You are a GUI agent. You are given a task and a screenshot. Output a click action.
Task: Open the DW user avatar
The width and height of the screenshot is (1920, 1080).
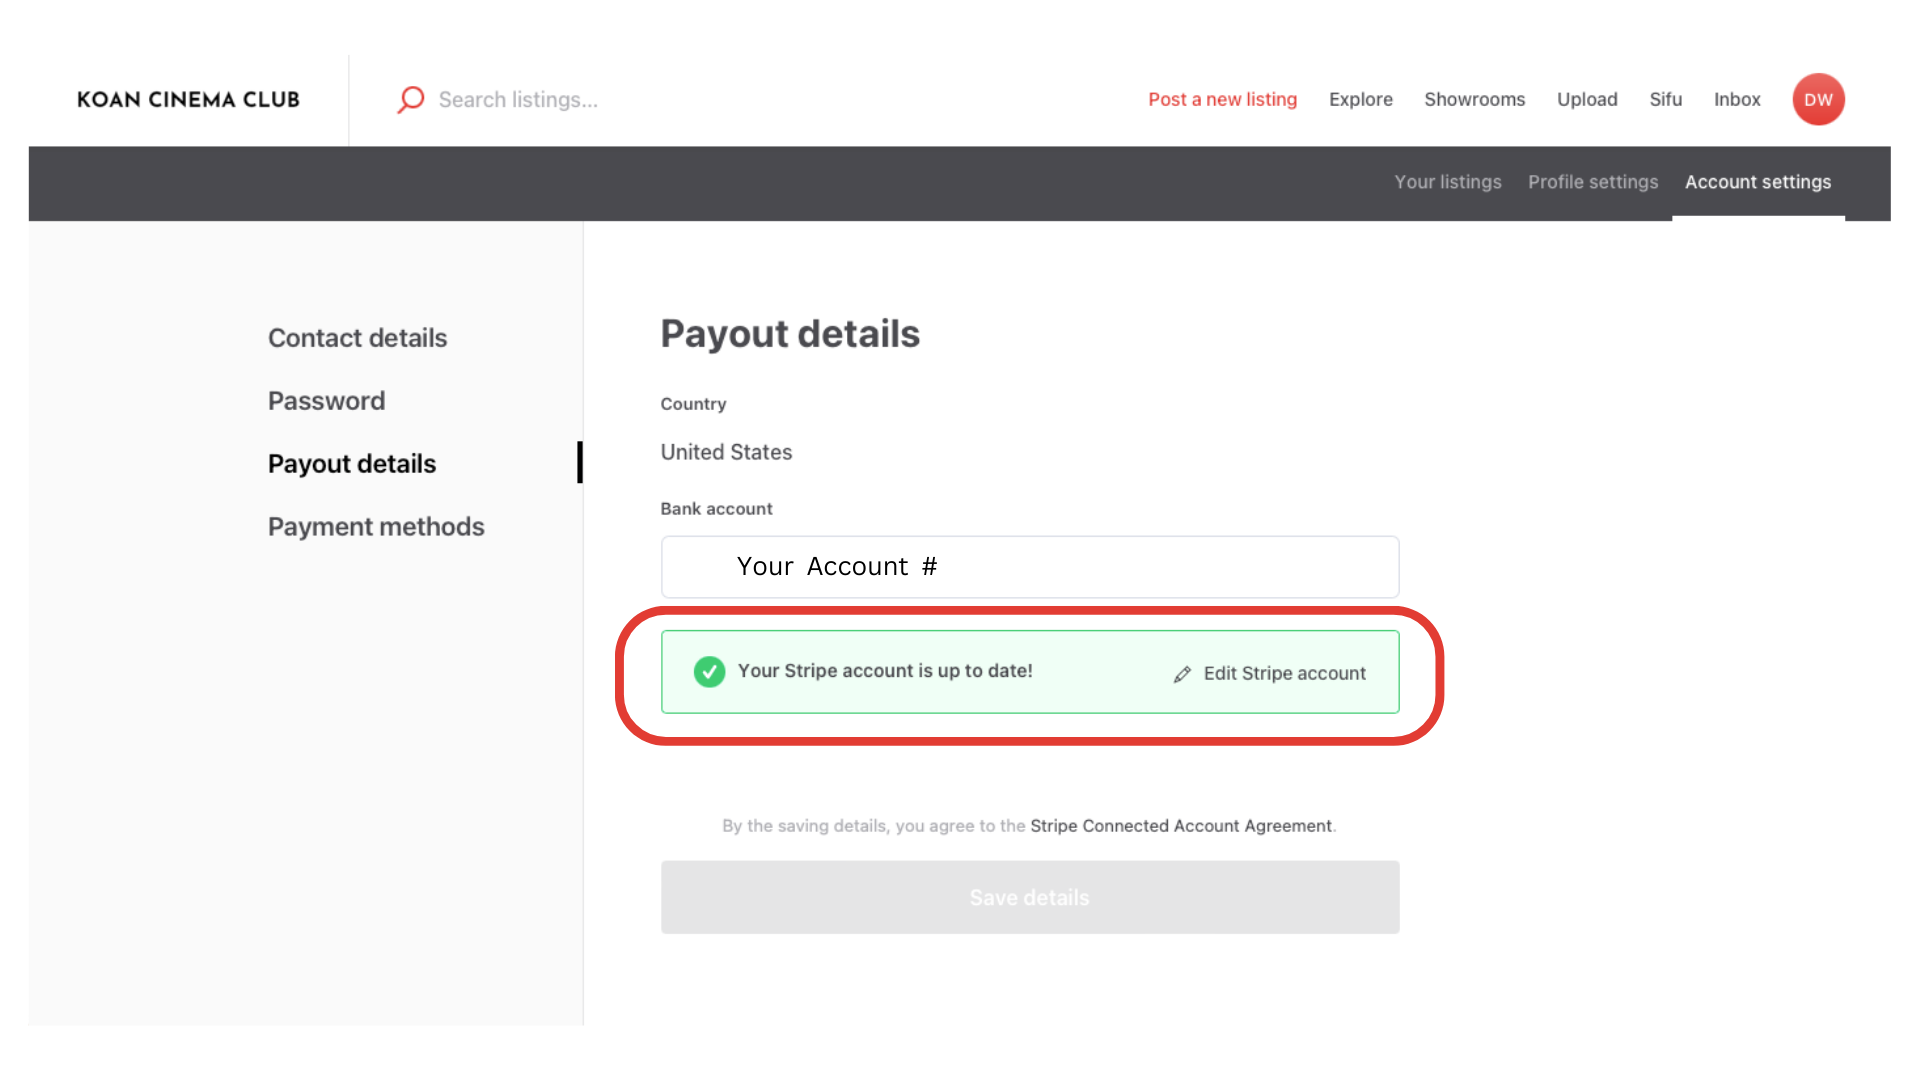1818,99
